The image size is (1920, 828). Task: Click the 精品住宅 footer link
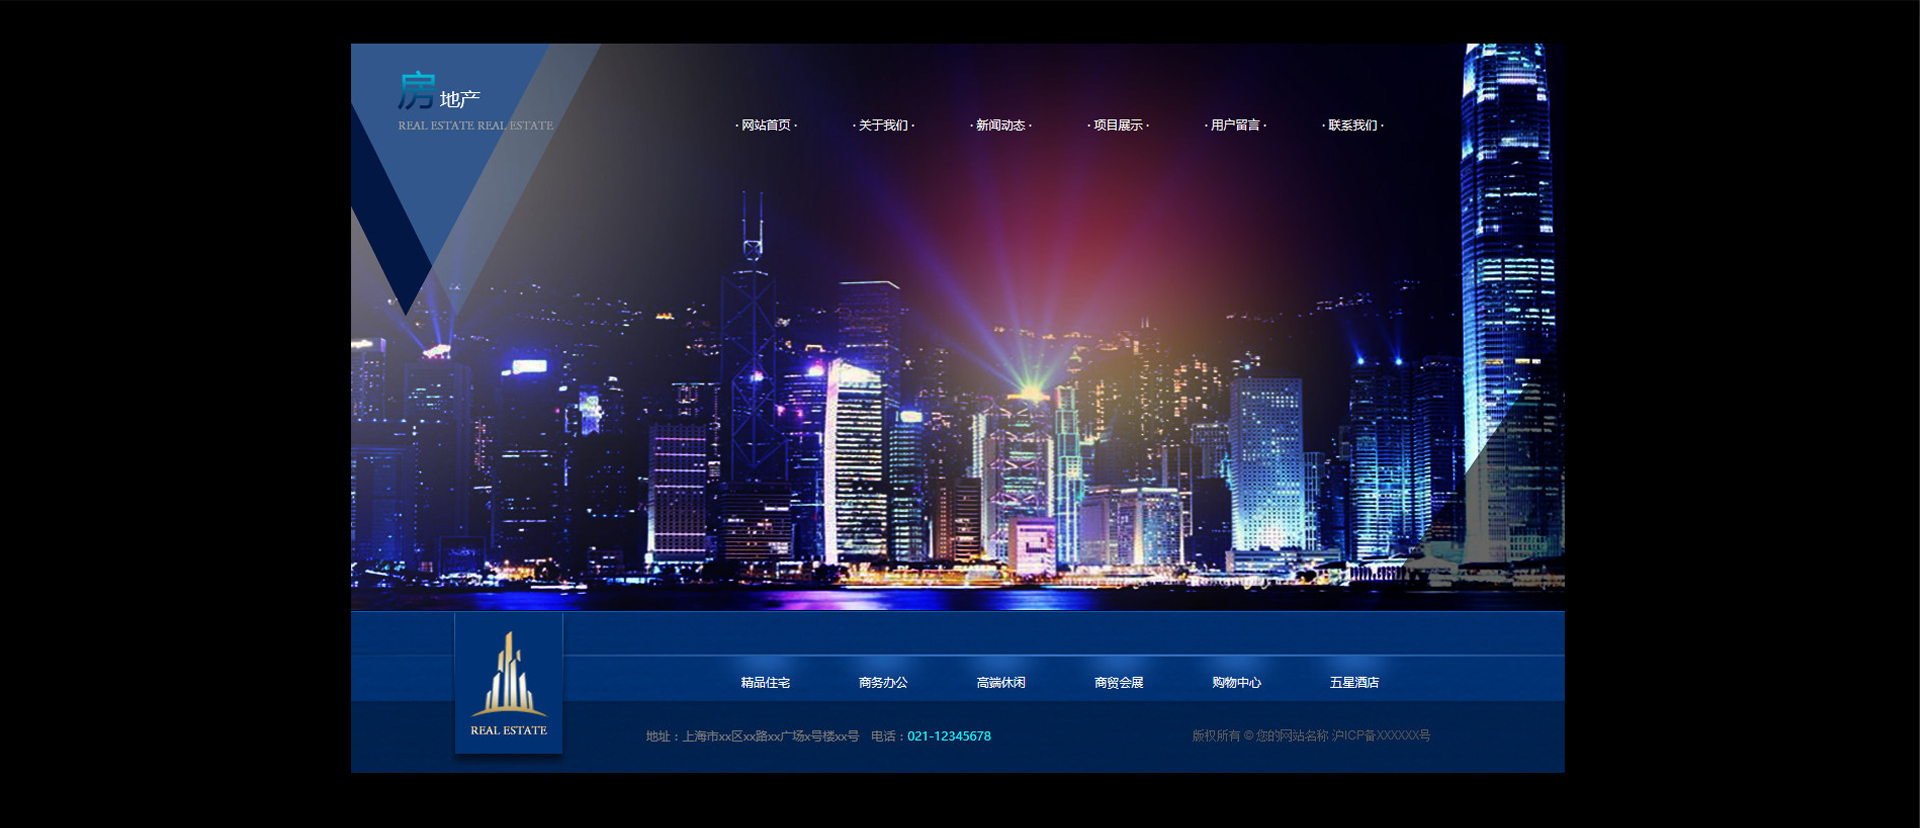(765, 683)
